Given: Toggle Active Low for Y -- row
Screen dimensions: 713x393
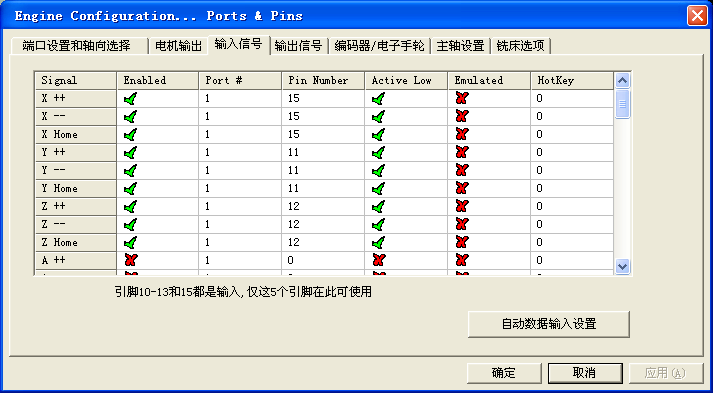Looking at the screenshot, I should click(378, 171).
